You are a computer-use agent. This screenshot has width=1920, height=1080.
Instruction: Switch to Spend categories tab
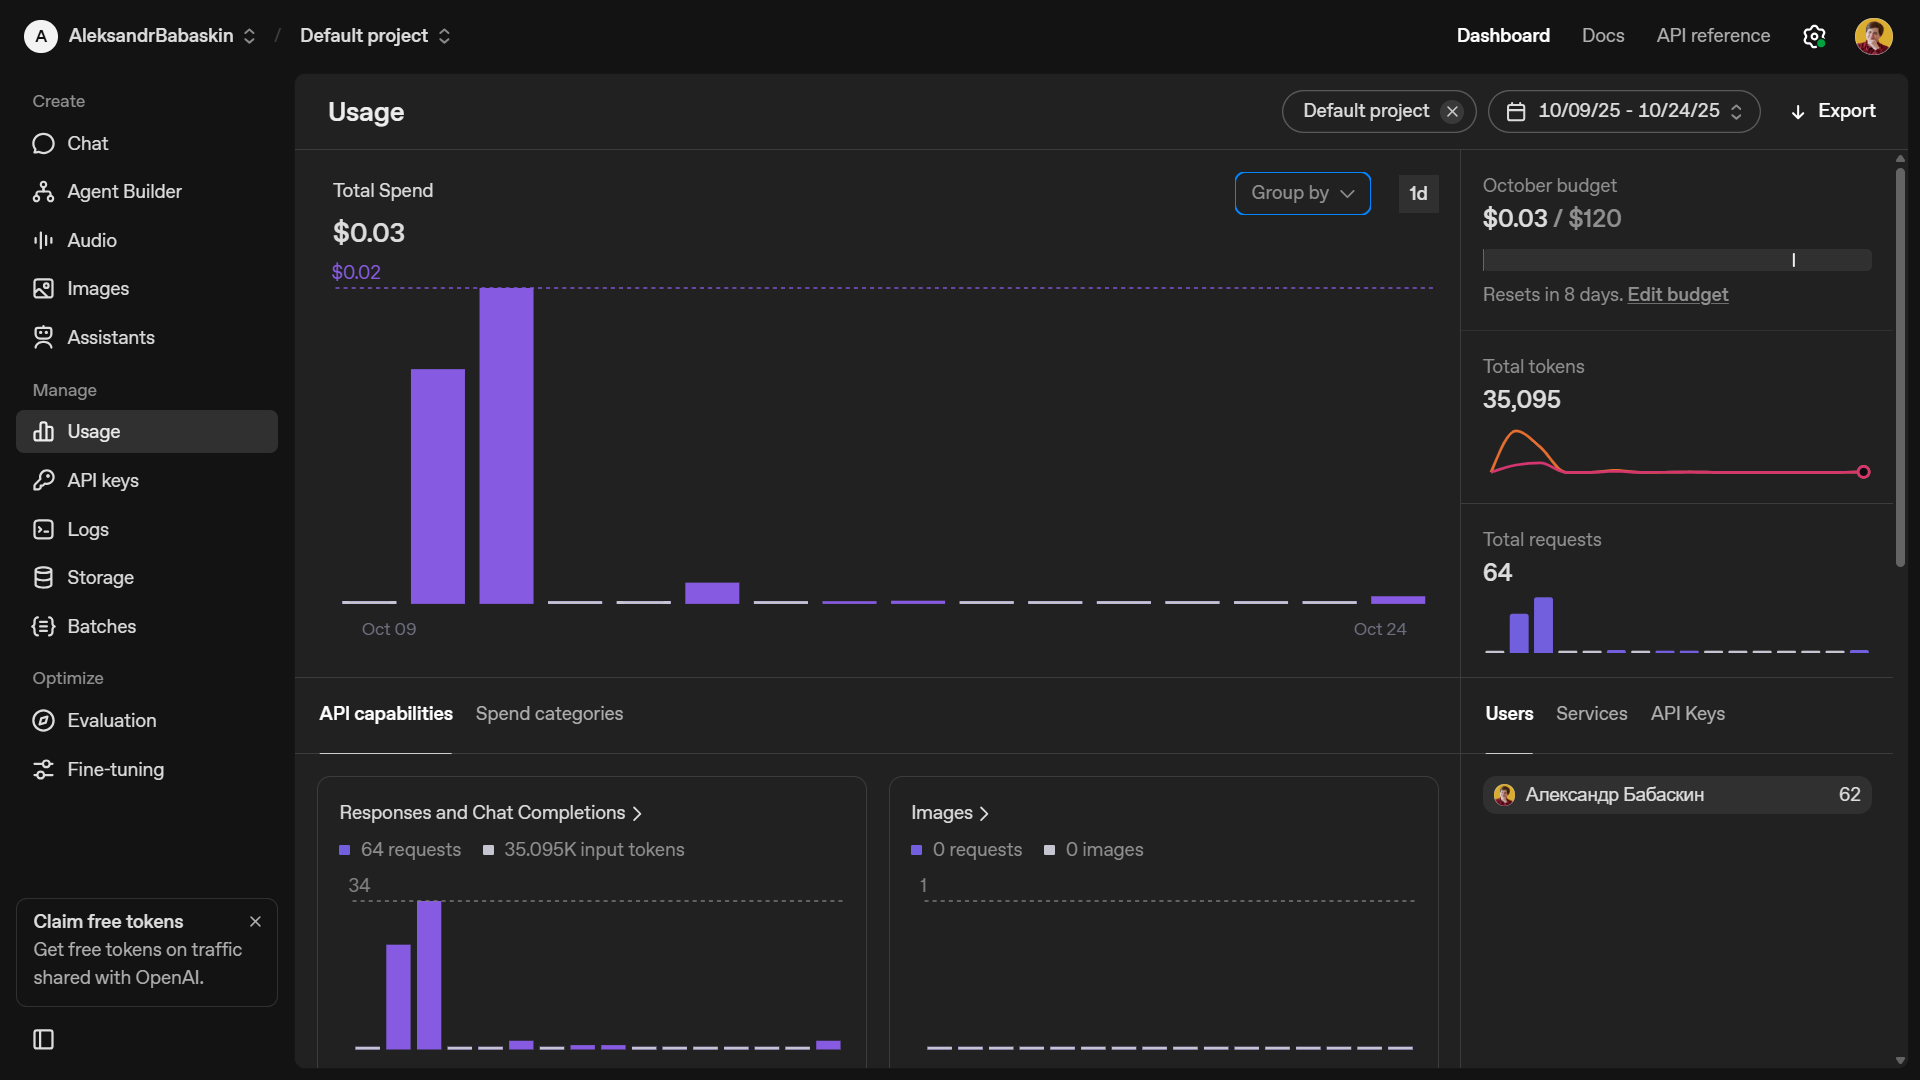pyautogui.click(x=549, y=714)
